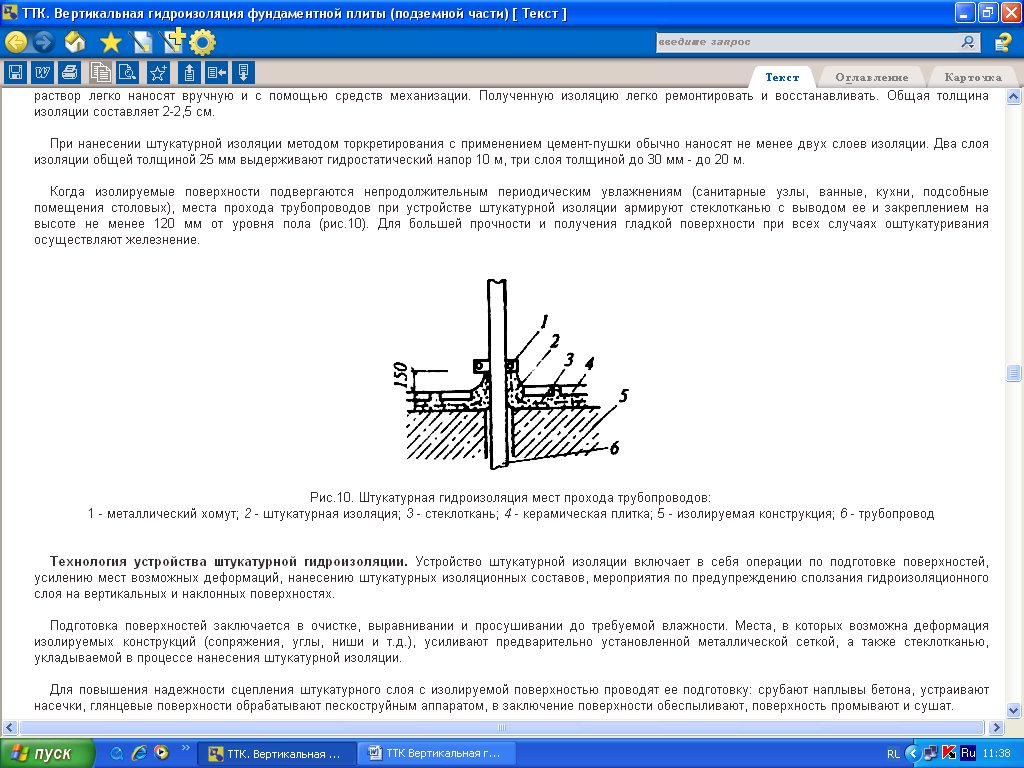Print the document using printer icon
Image resolution: width=1024 pixels, height=768 pixels.
point(69,72)
